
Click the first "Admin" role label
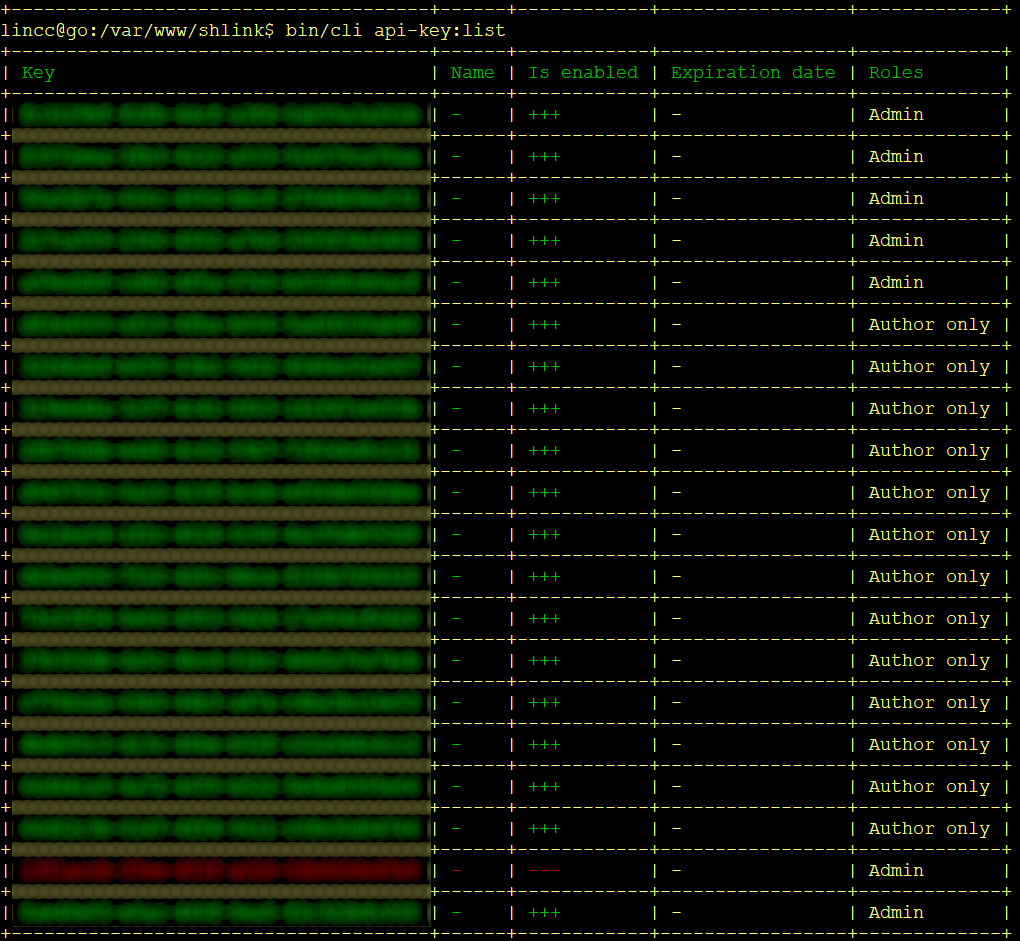[895, 114]
